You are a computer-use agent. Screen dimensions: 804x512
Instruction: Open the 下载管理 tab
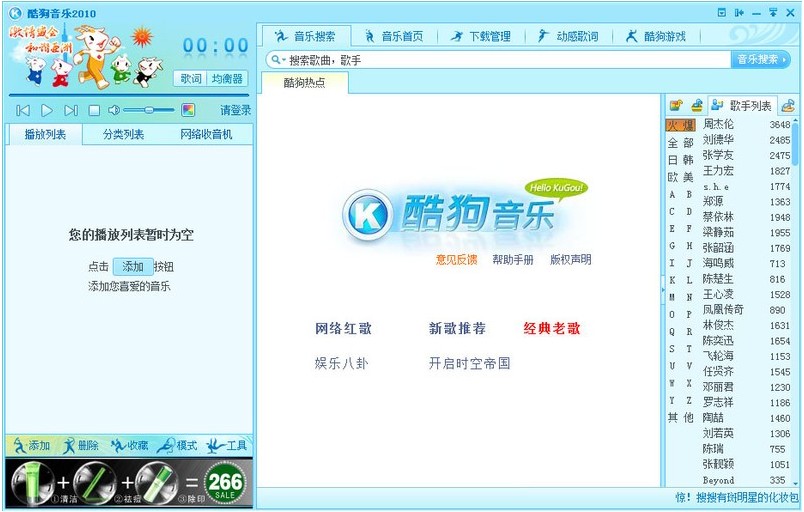(x=481, y=36)
